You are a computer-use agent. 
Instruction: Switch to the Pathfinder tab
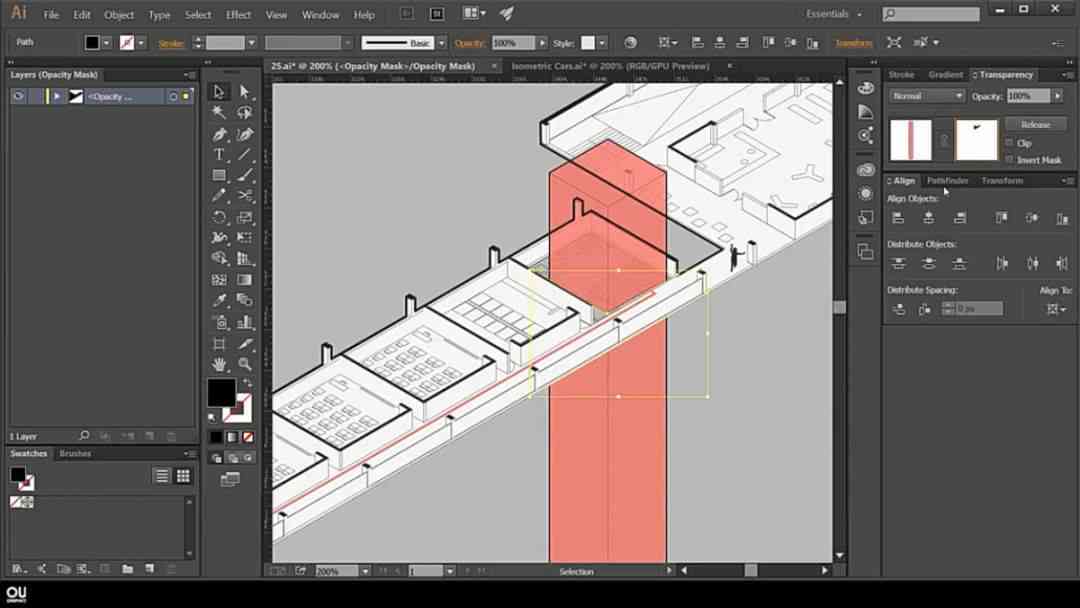(947, 180)
